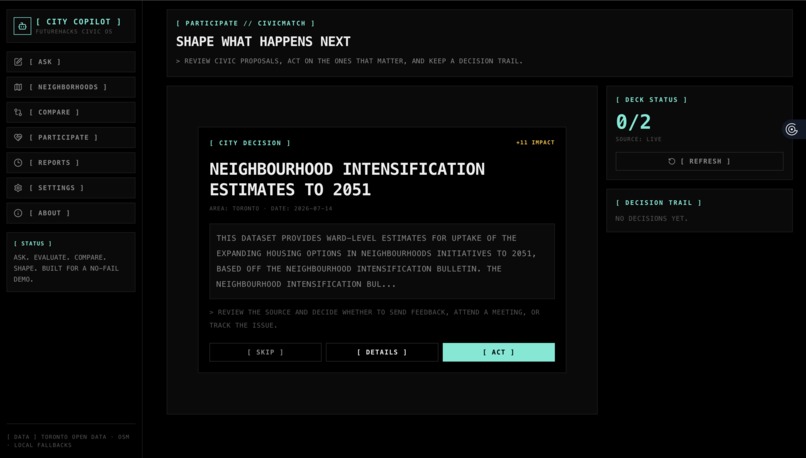Click the Neighbourhood Intensification Estimates heading
Image resolution: width=806 pixels, height=458 pixels.
tap(347, 179)
